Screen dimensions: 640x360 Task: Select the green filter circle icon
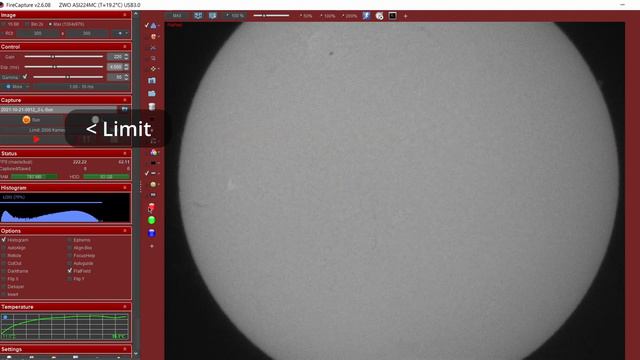click(x=152, y=220)
